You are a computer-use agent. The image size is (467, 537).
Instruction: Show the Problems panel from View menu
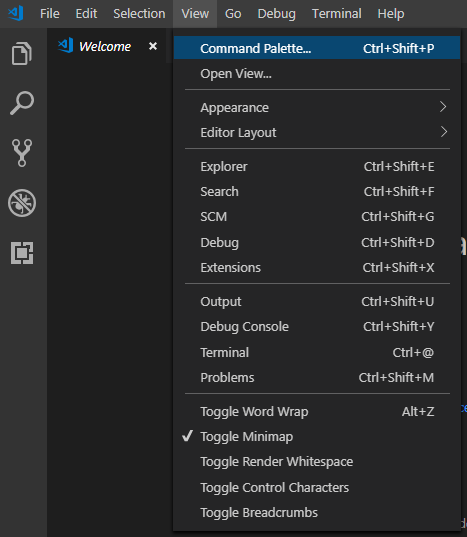pyautogui.click(x=317, y=377)
